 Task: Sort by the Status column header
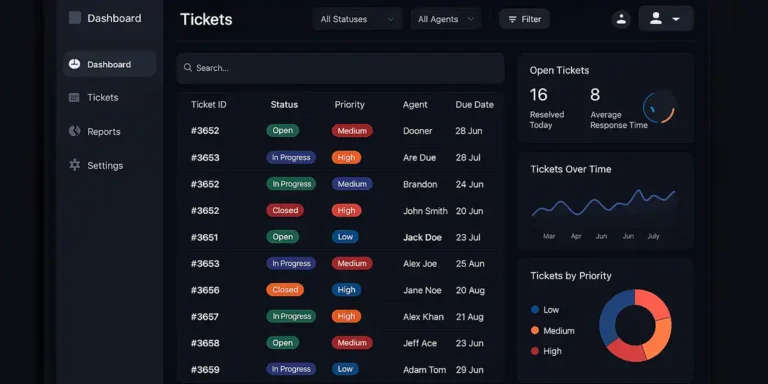[x=284, y=104]
